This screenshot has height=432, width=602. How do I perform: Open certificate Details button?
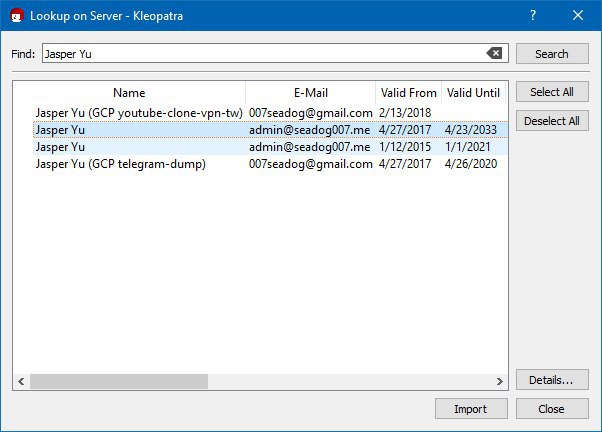tap(552, 380)
